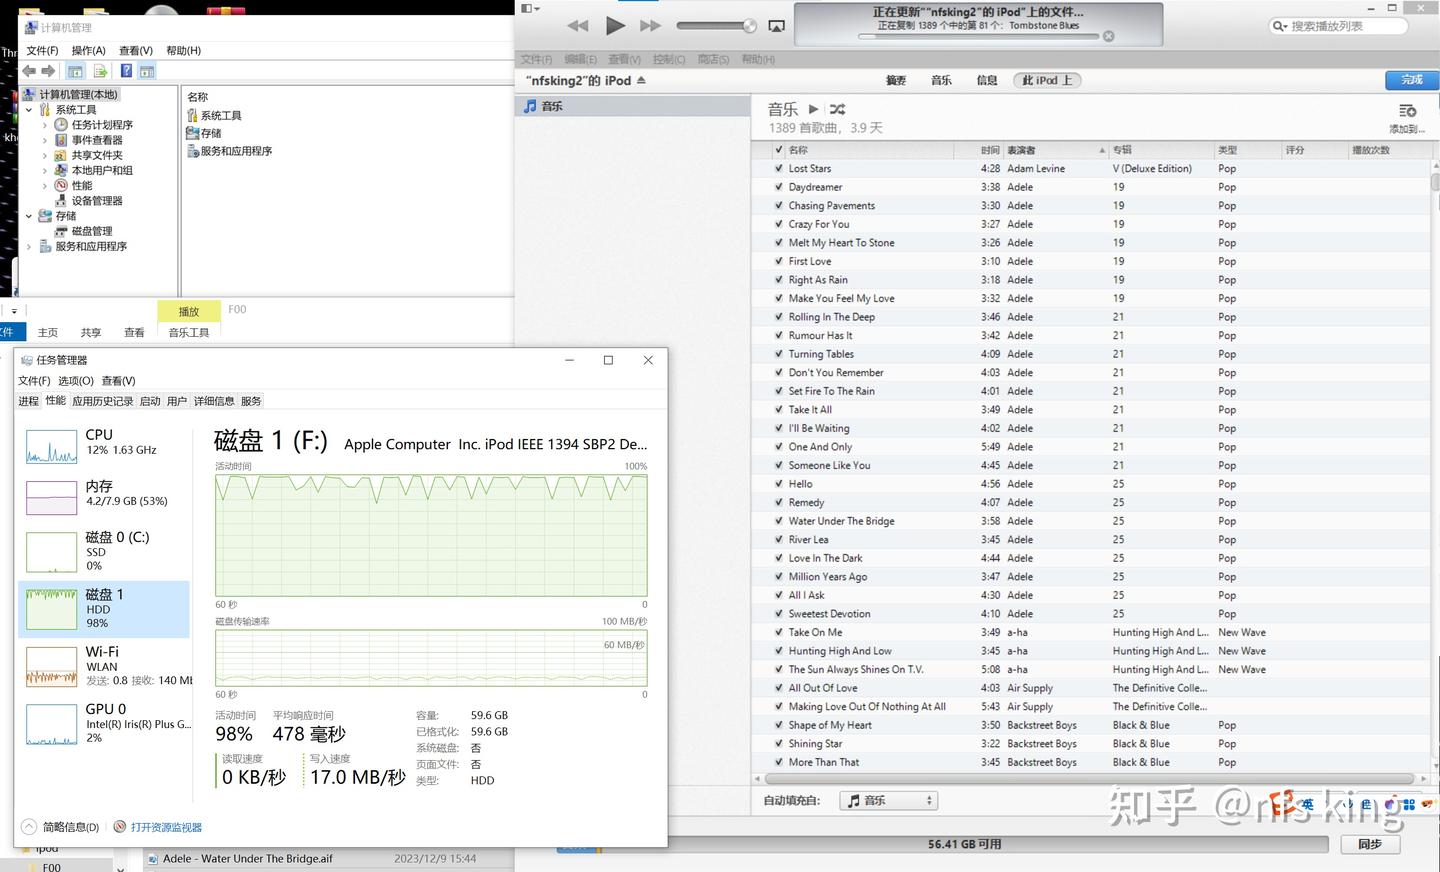Open Disk Management (磁盘管理) node
Viewport: 1440px width, 872px height.
pos(91,231)
